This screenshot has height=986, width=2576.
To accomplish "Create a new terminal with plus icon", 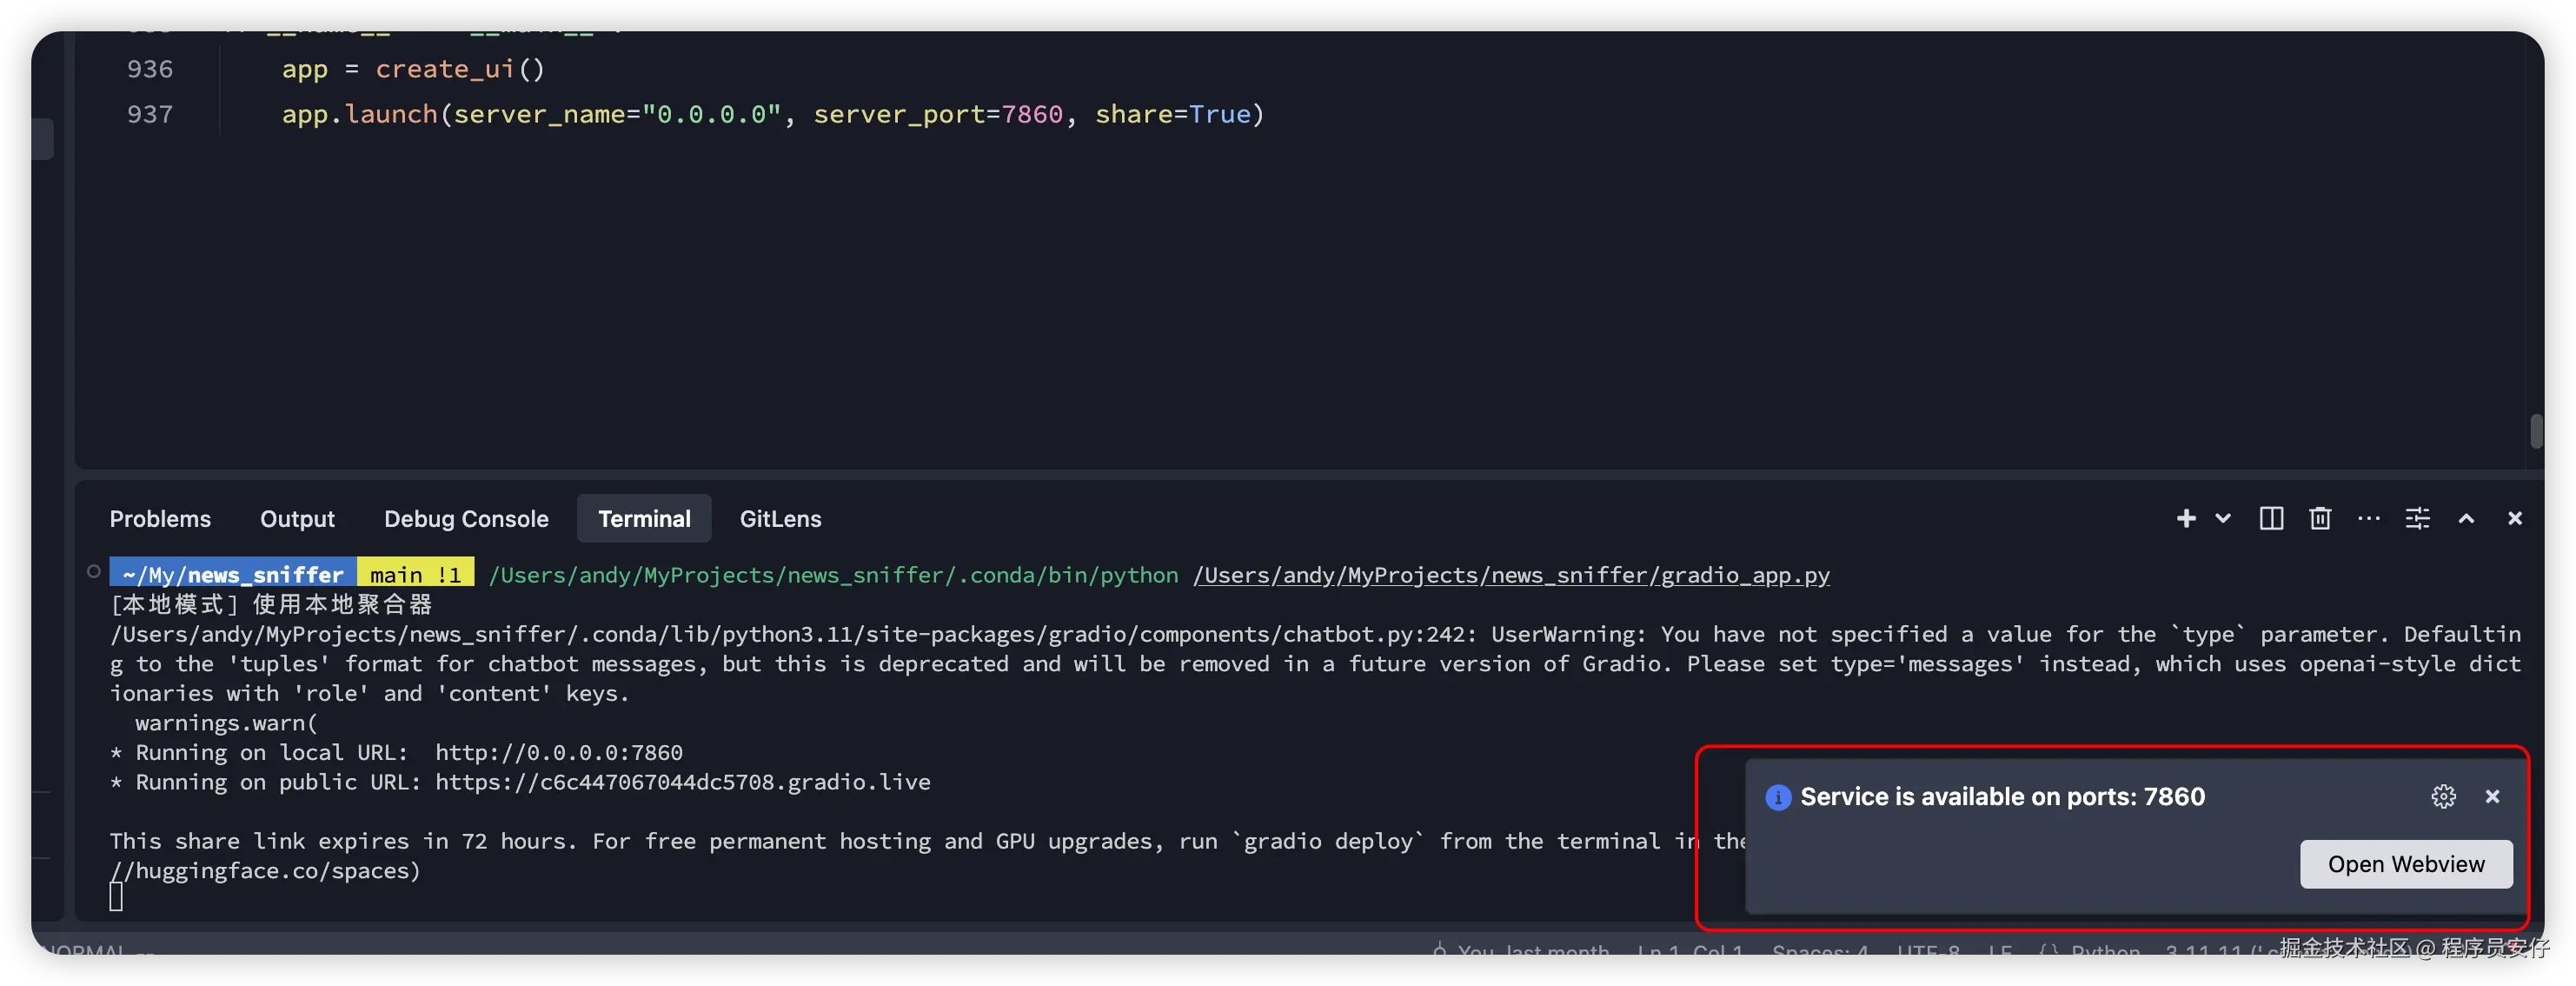I will [2186, 518].
